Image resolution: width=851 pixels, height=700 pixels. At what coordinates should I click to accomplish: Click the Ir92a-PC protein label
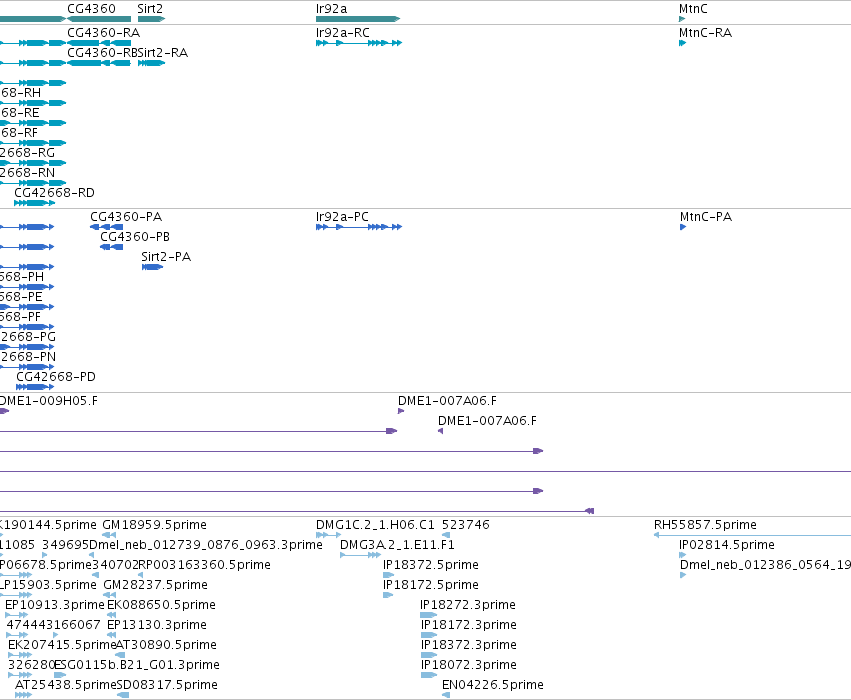342,217
